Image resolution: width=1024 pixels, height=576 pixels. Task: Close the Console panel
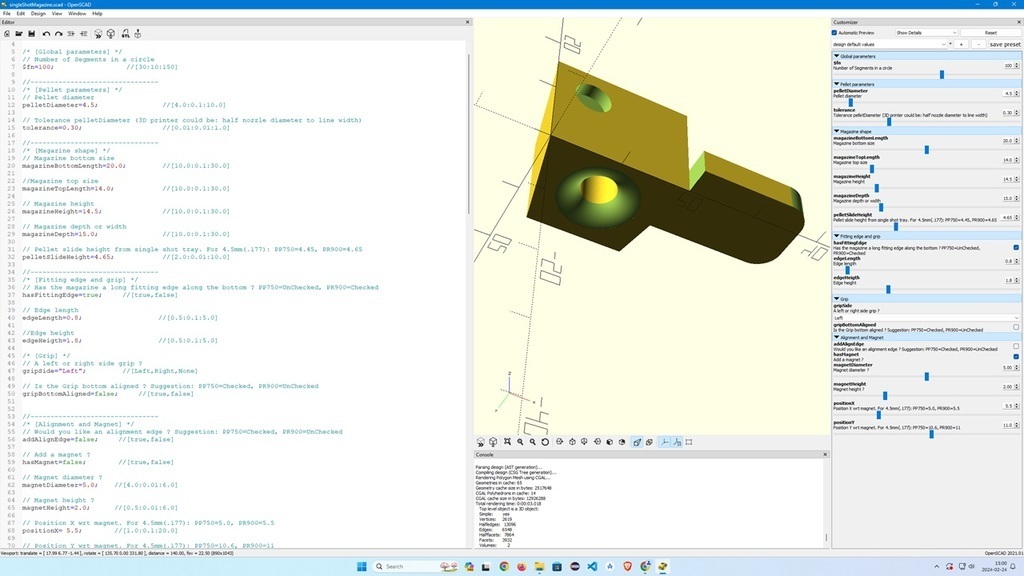[x=825, y=455]
